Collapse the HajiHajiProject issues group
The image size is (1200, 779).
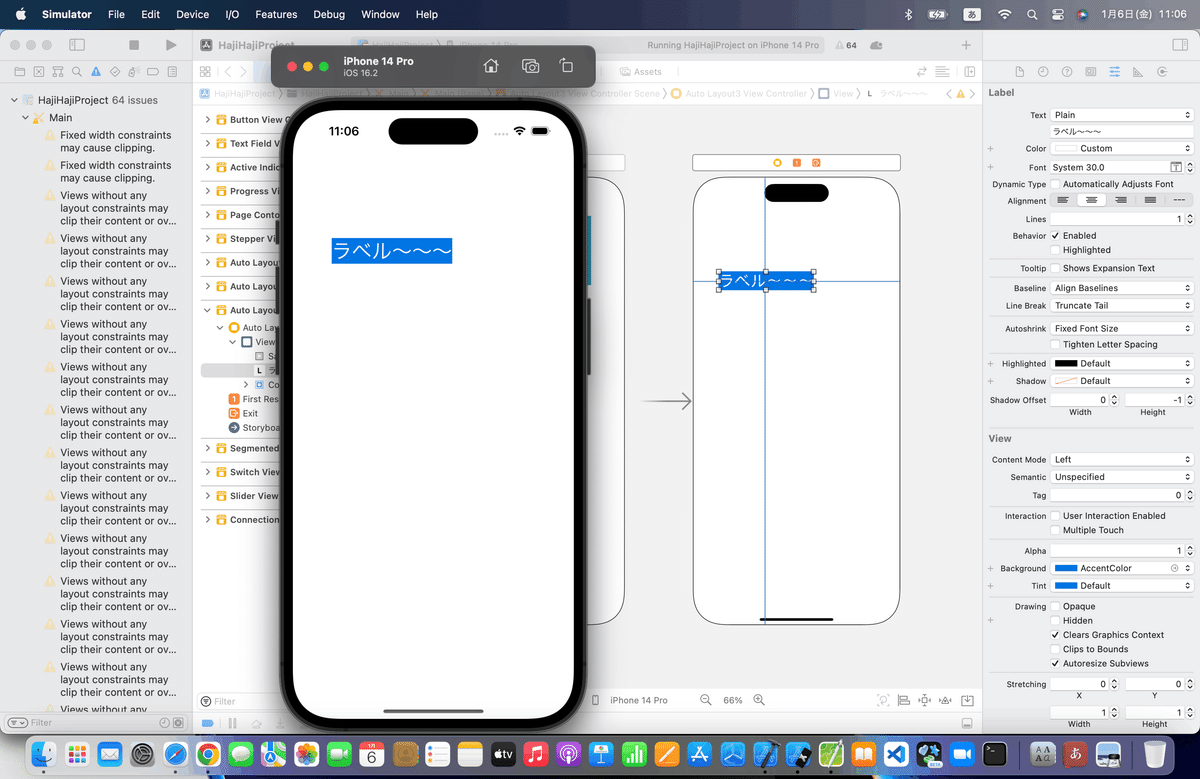[x=14, y=100]
